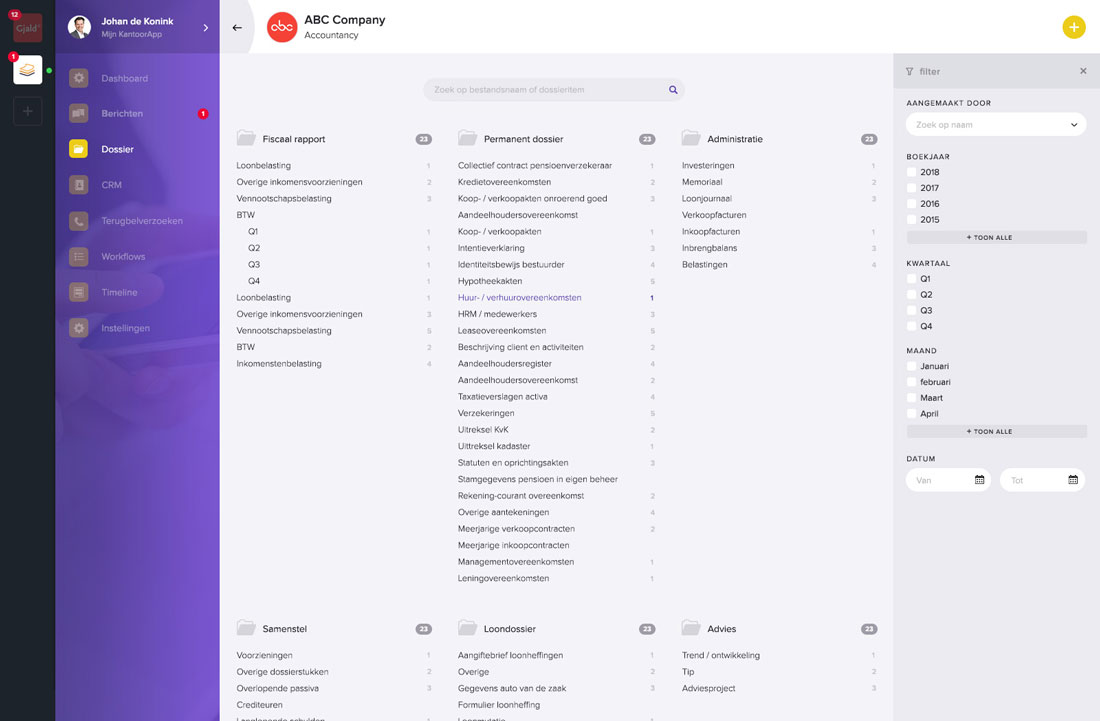Select the Terugbelverzoeken phone icon
The image size is (1100, 721).
(78, 220)
